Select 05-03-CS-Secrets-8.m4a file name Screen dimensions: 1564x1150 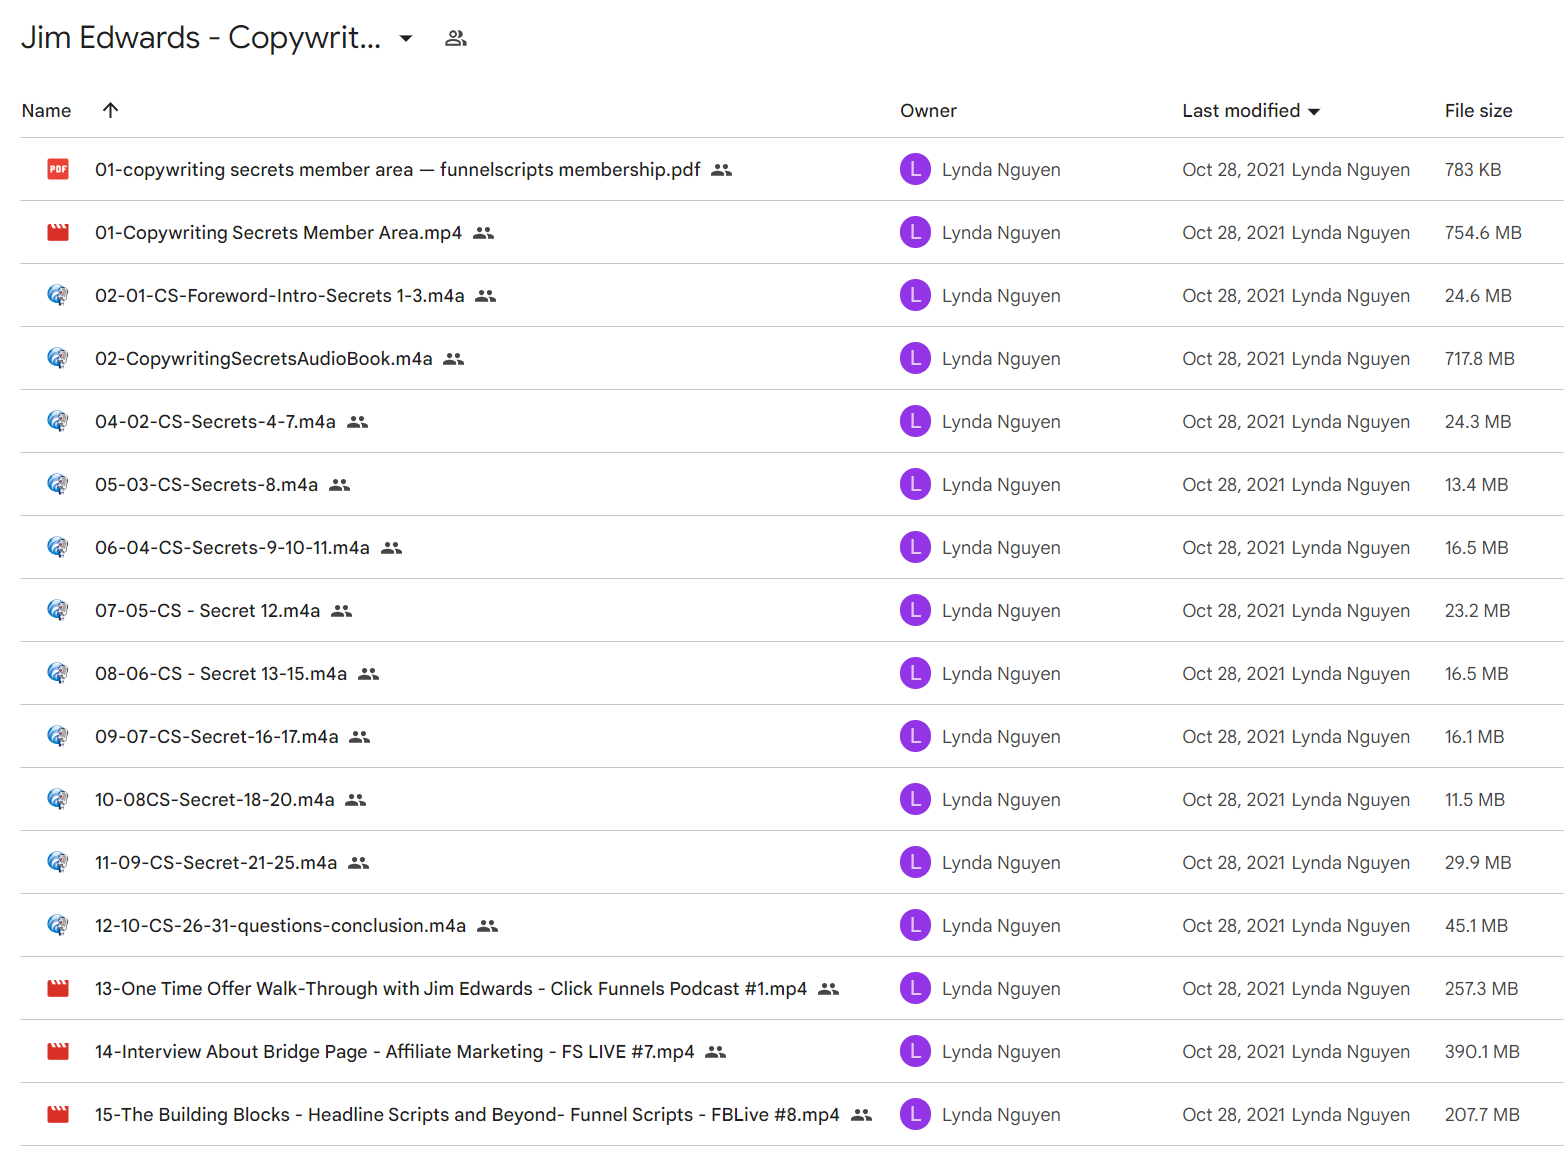click(x=206, y=485)
